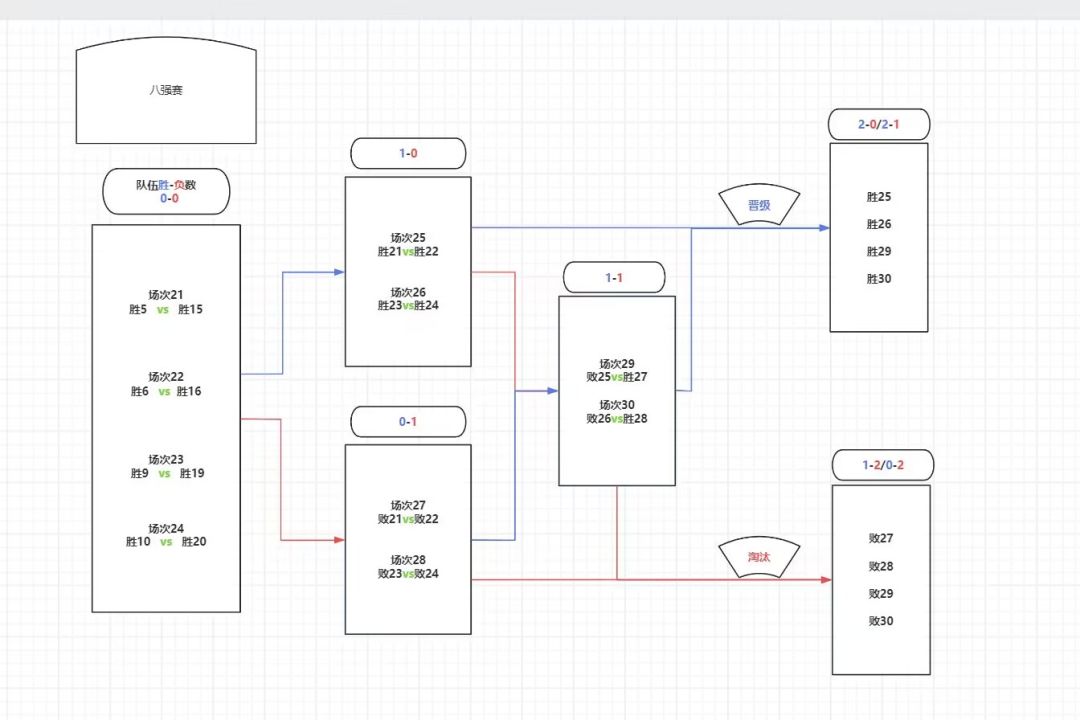Click the 场次23 text
Viewport: 1080px width, 720px height.
click(x=166, y=460)
